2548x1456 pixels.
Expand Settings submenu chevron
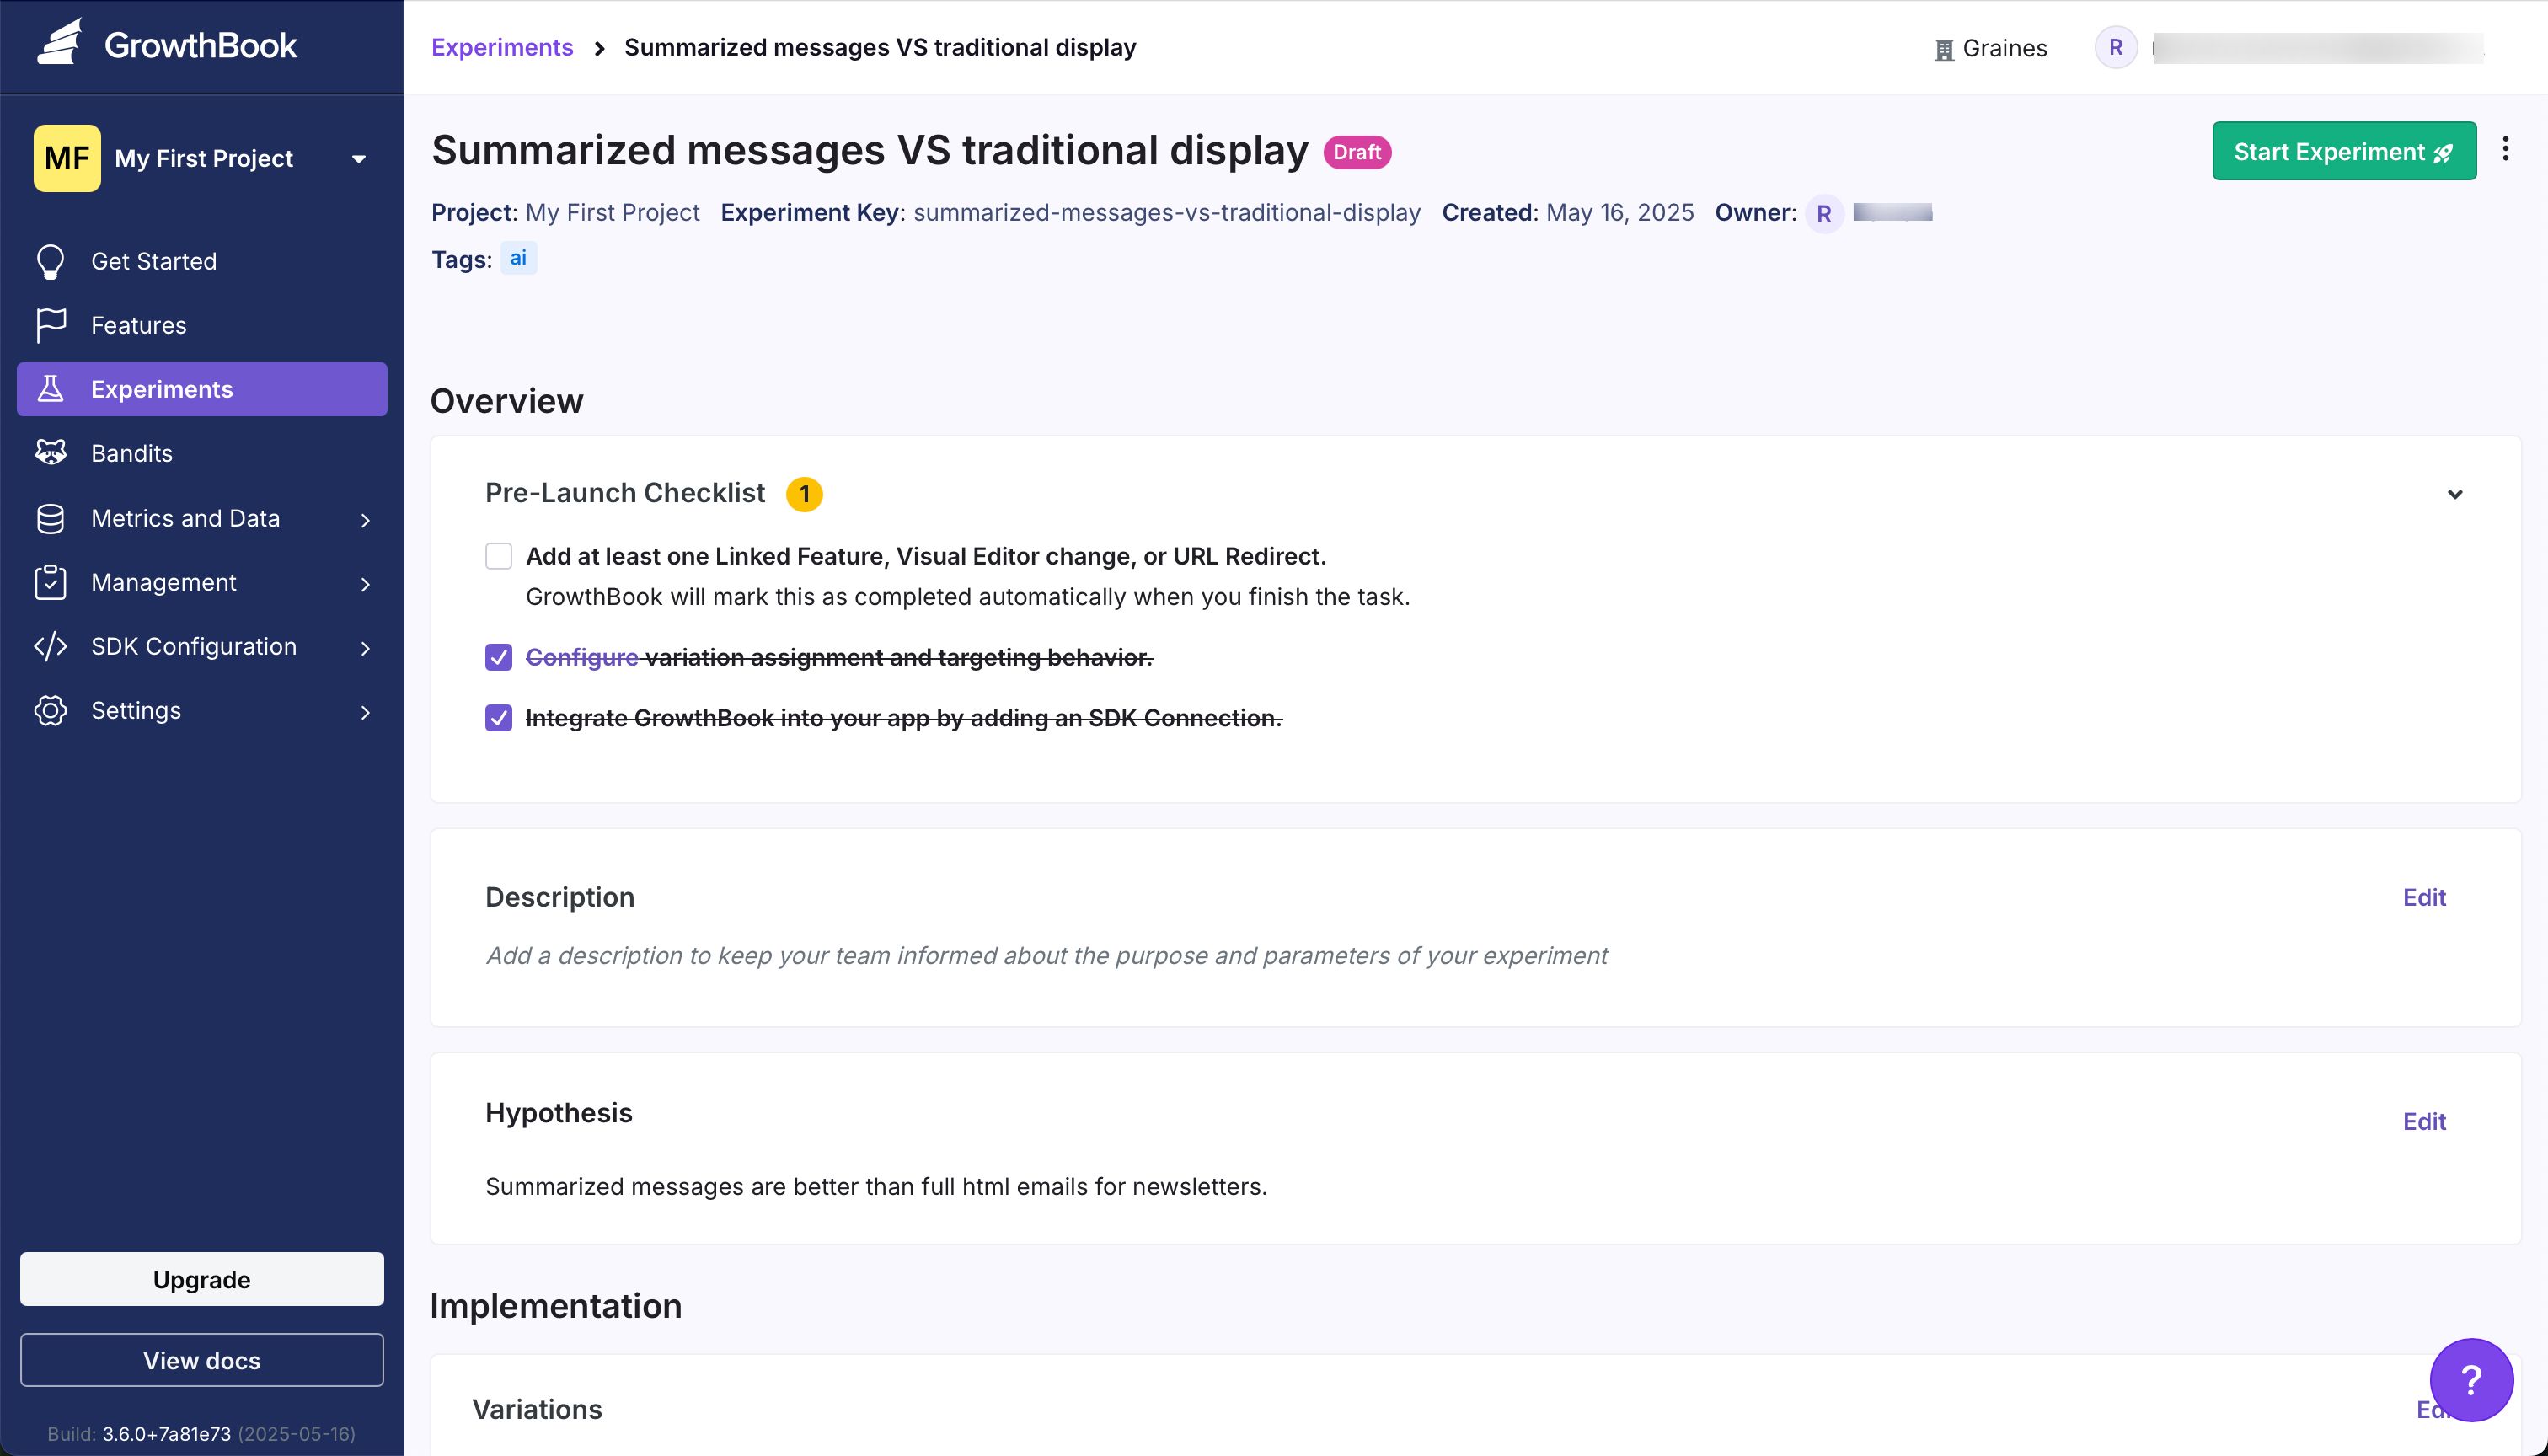pyautogui.click(x=365, y=712)
